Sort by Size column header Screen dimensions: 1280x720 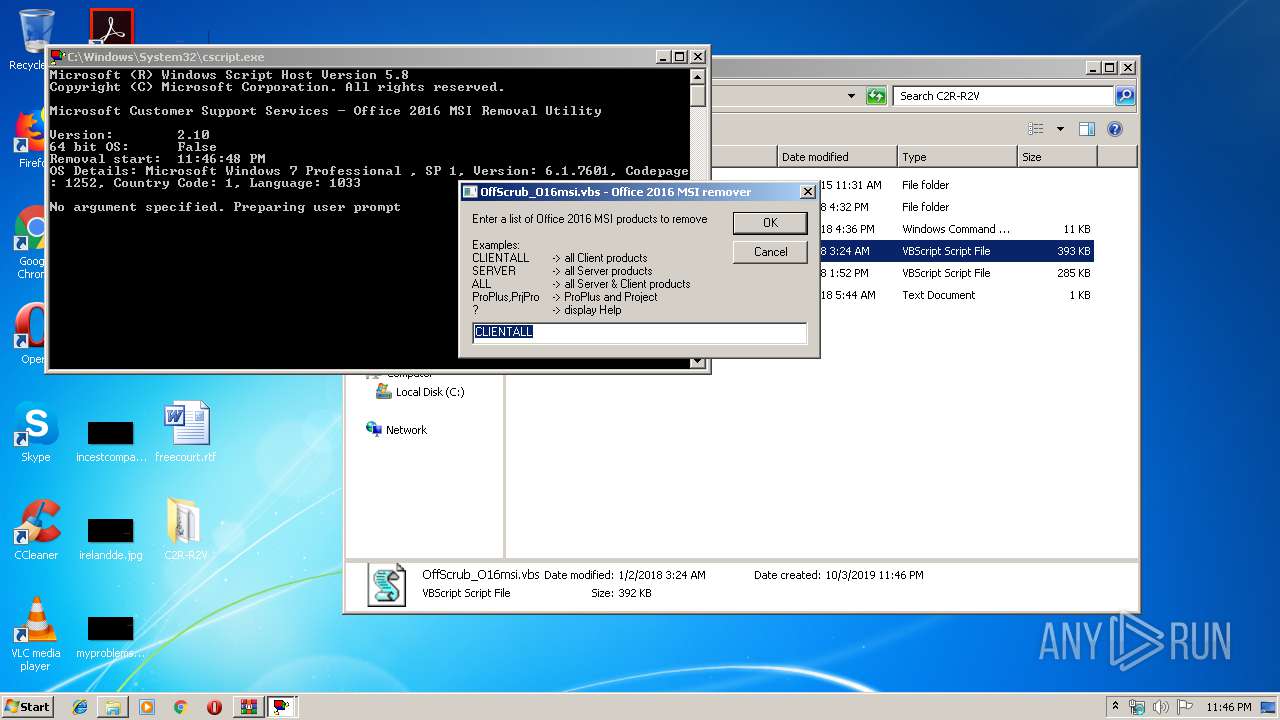click(1057, 157)
